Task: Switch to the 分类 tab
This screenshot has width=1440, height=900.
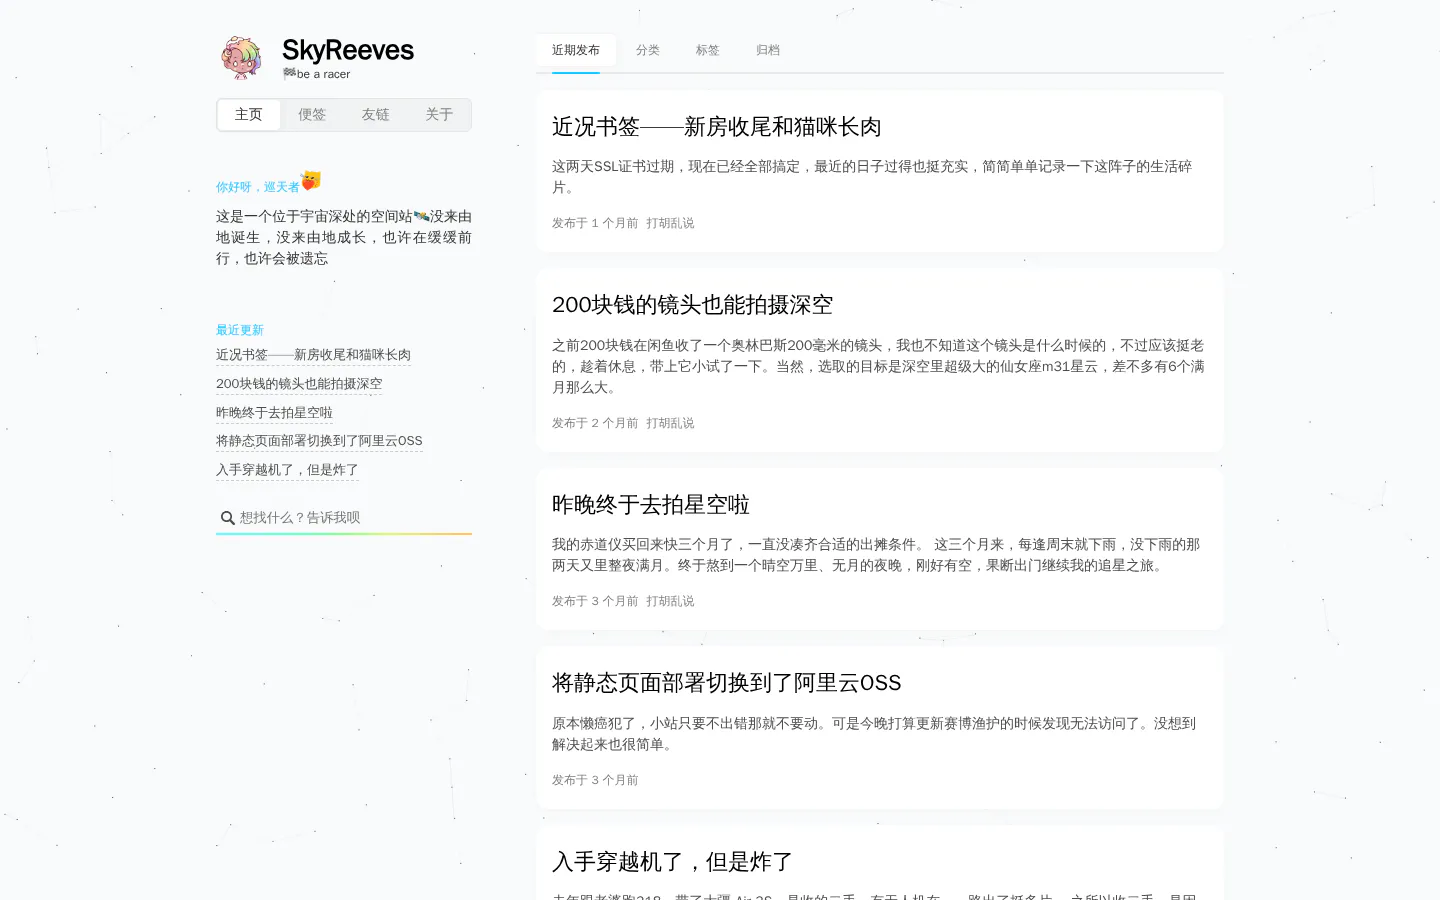Action: 648,50
